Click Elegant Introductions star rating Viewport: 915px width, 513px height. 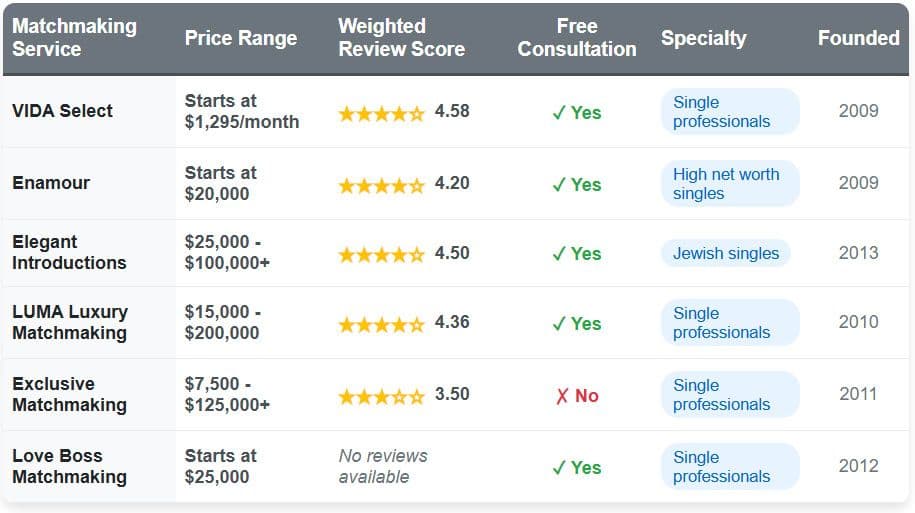click(382, 255)
